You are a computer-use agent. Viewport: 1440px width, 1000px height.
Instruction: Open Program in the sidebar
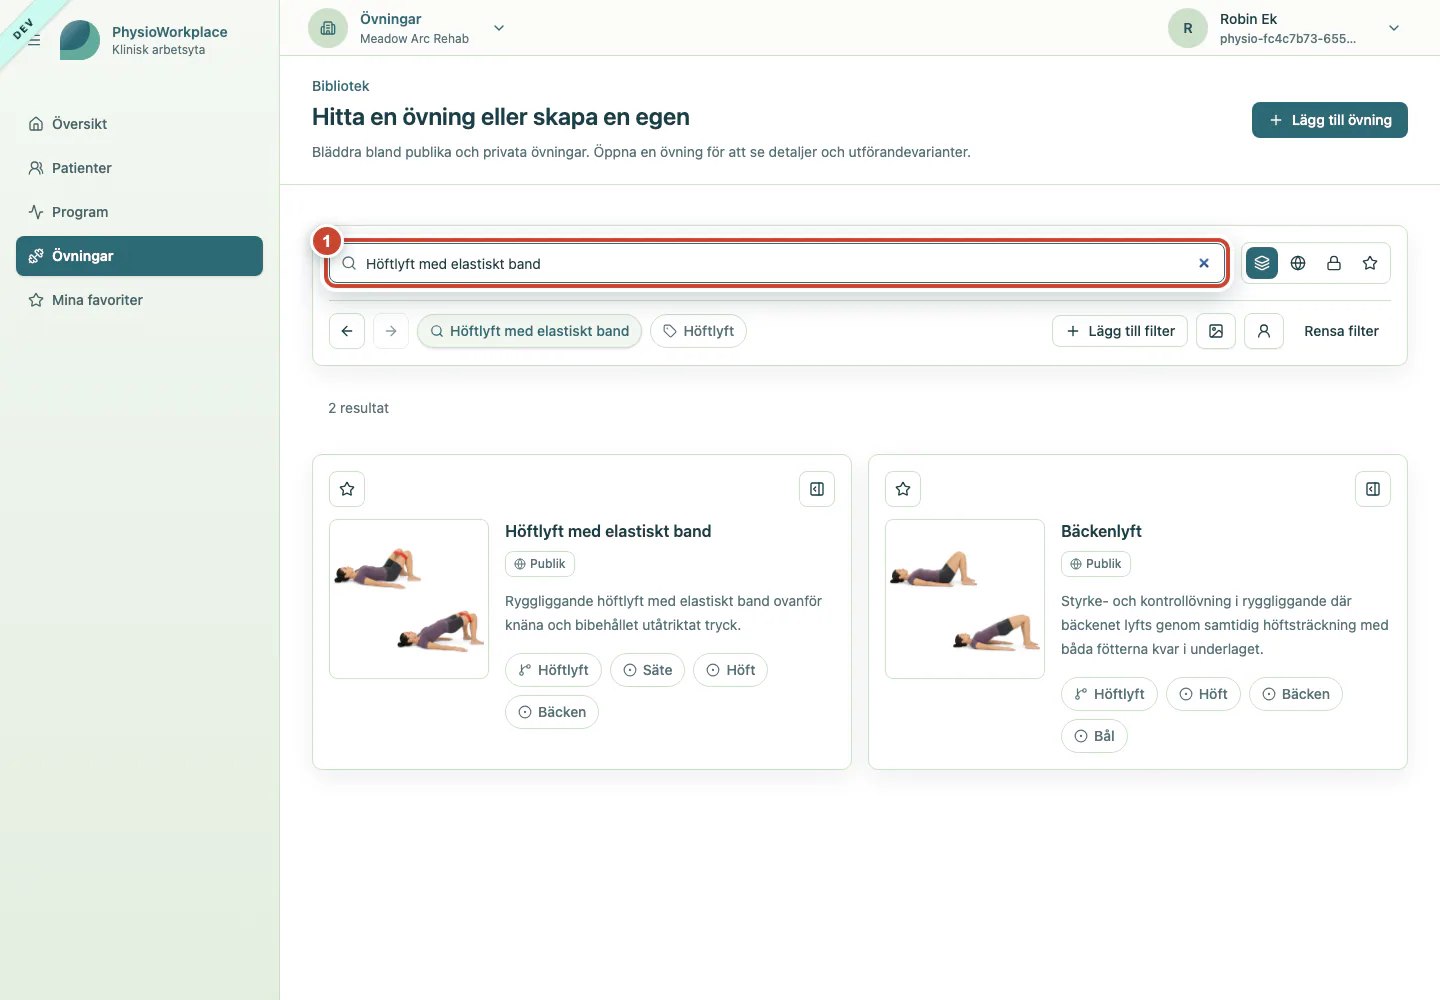[139, 212]
